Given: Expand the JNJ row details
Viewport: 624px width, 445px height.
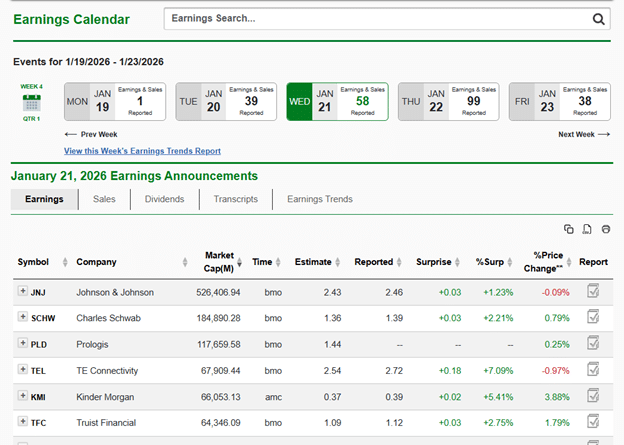Looking at the screenshot, I should tap(23, 291).
